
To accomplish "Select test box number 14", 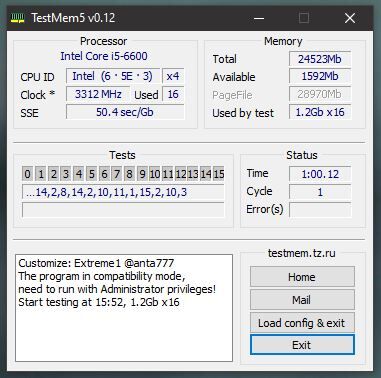I will coord(206,174).
